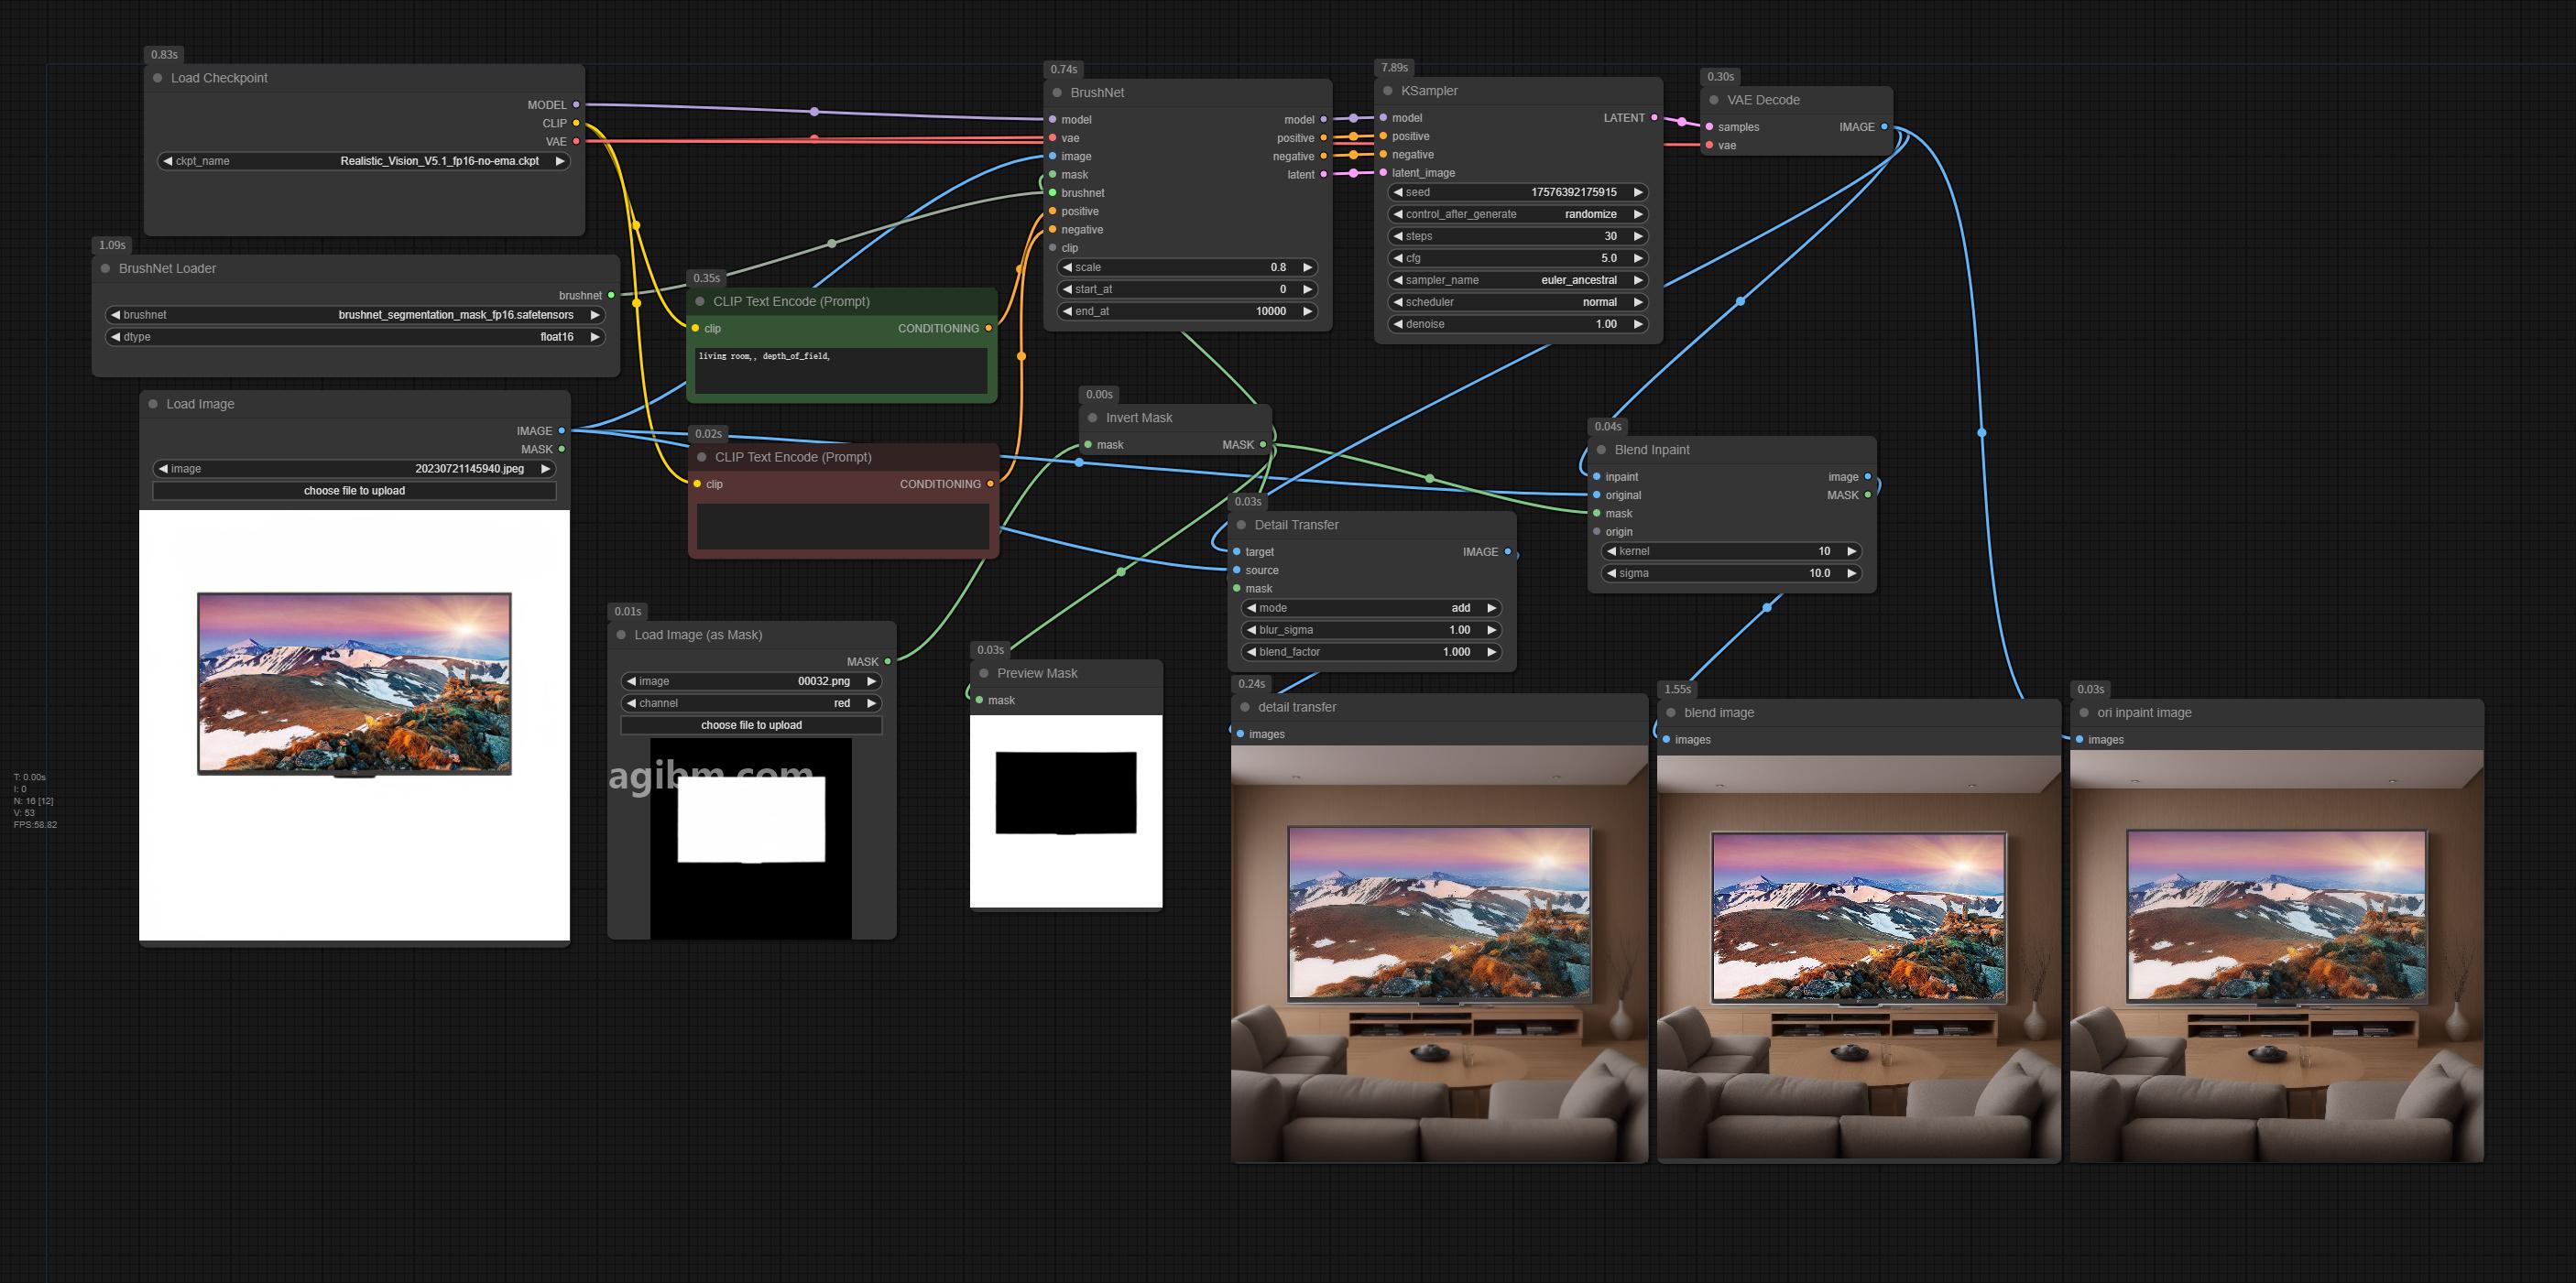Toggle collapse dot on Blend Inpaint node
Image resolution: width=2576 pixels, height=1283 pixels.
pyautogui.click(x=1602, y=450)
